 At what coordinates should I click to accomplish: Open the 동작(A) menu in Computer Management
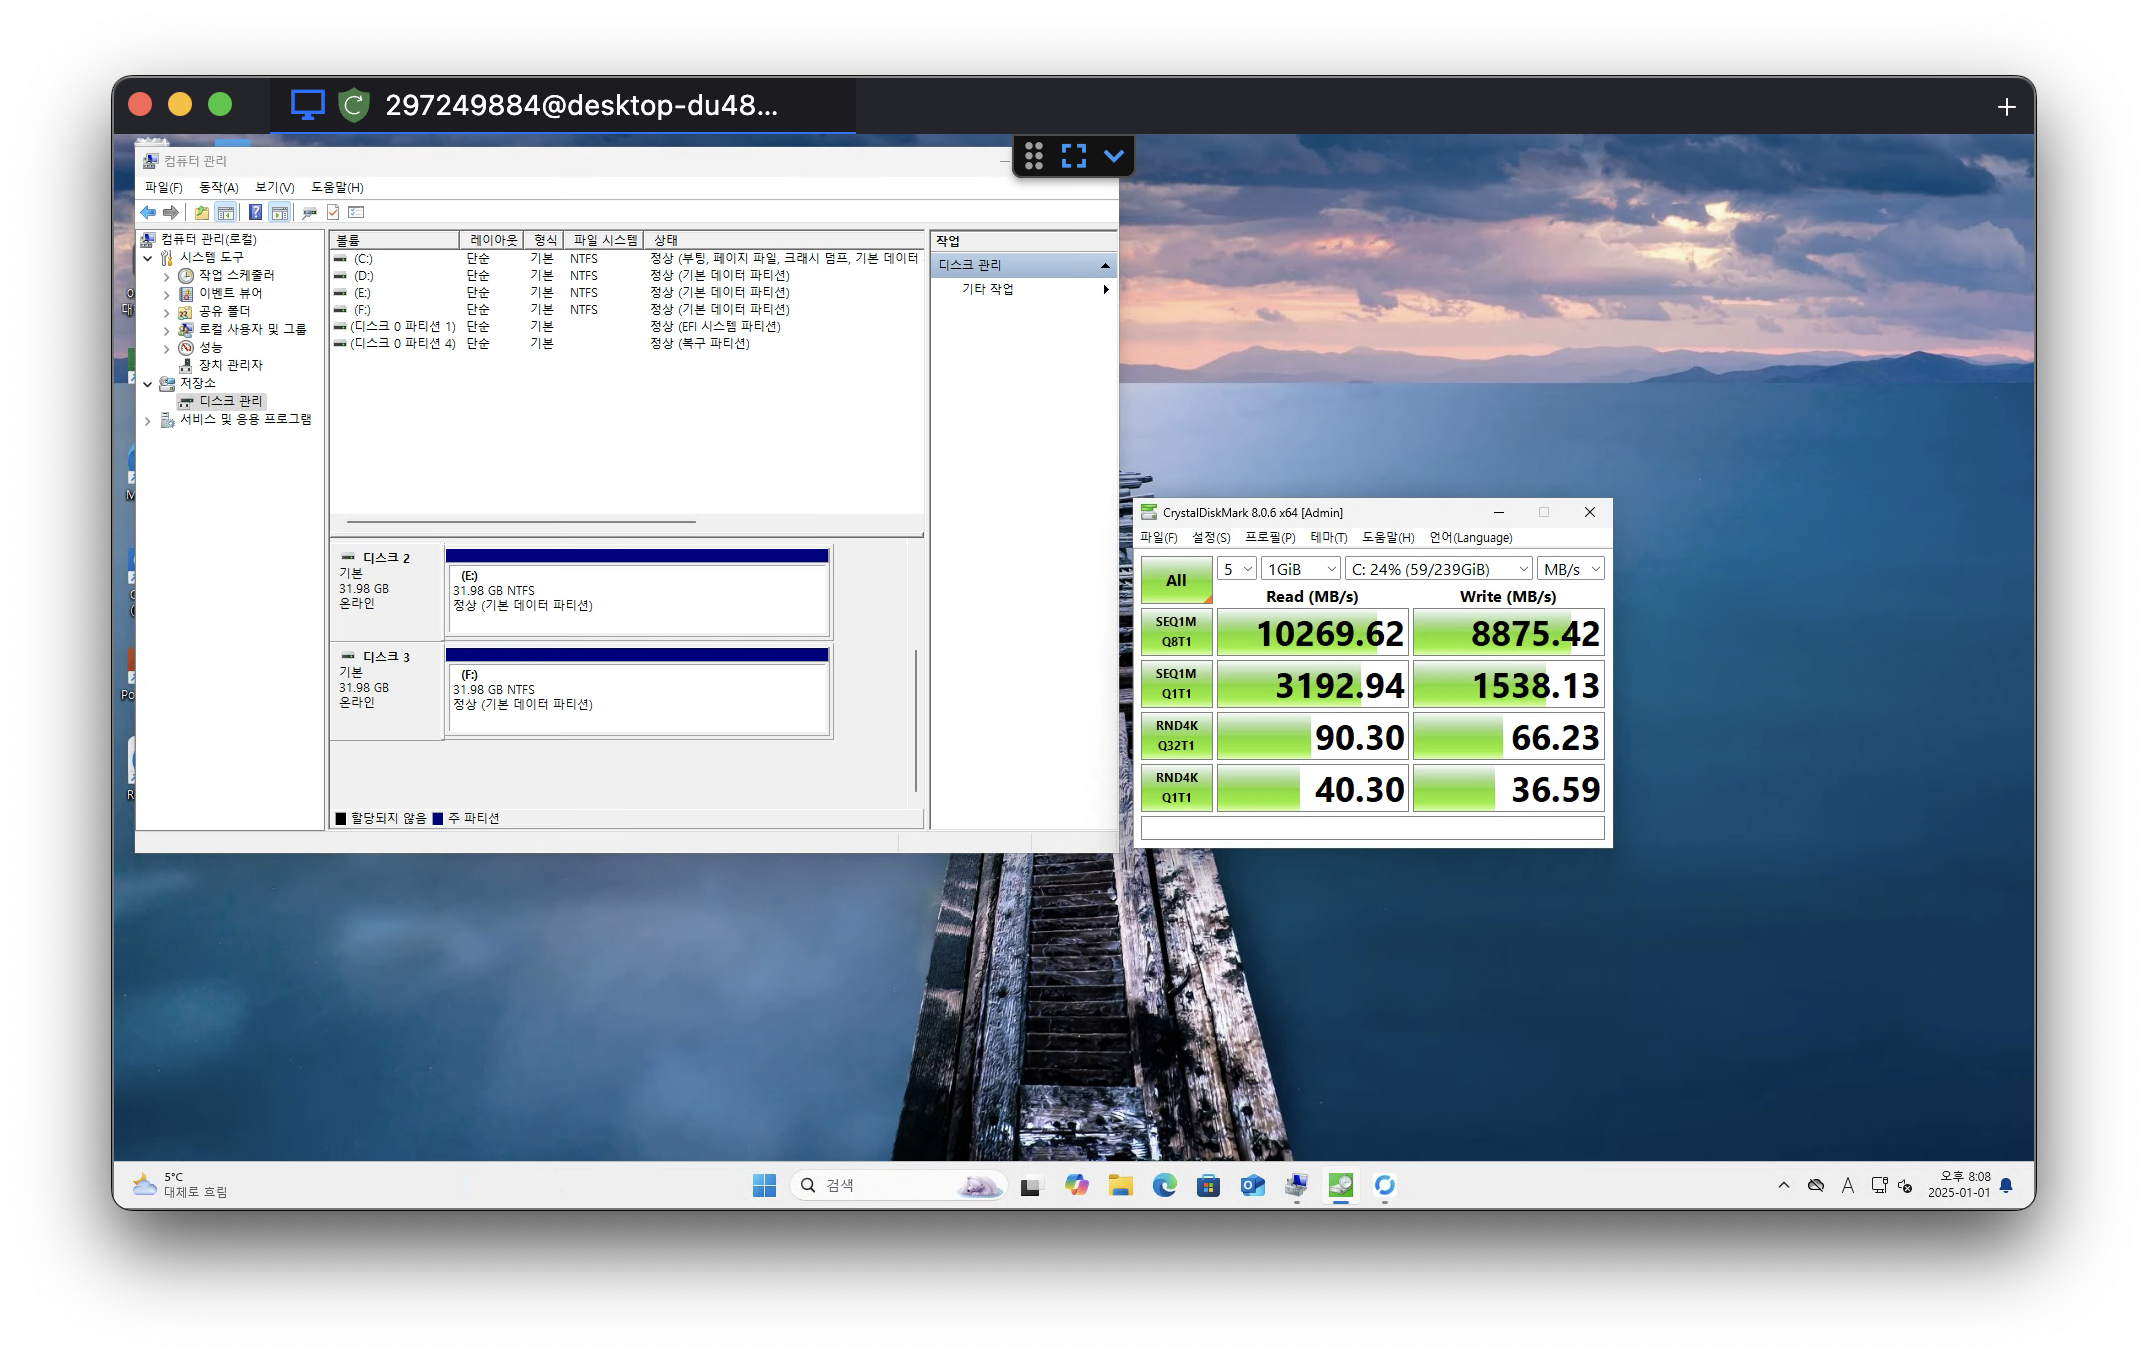218,187
